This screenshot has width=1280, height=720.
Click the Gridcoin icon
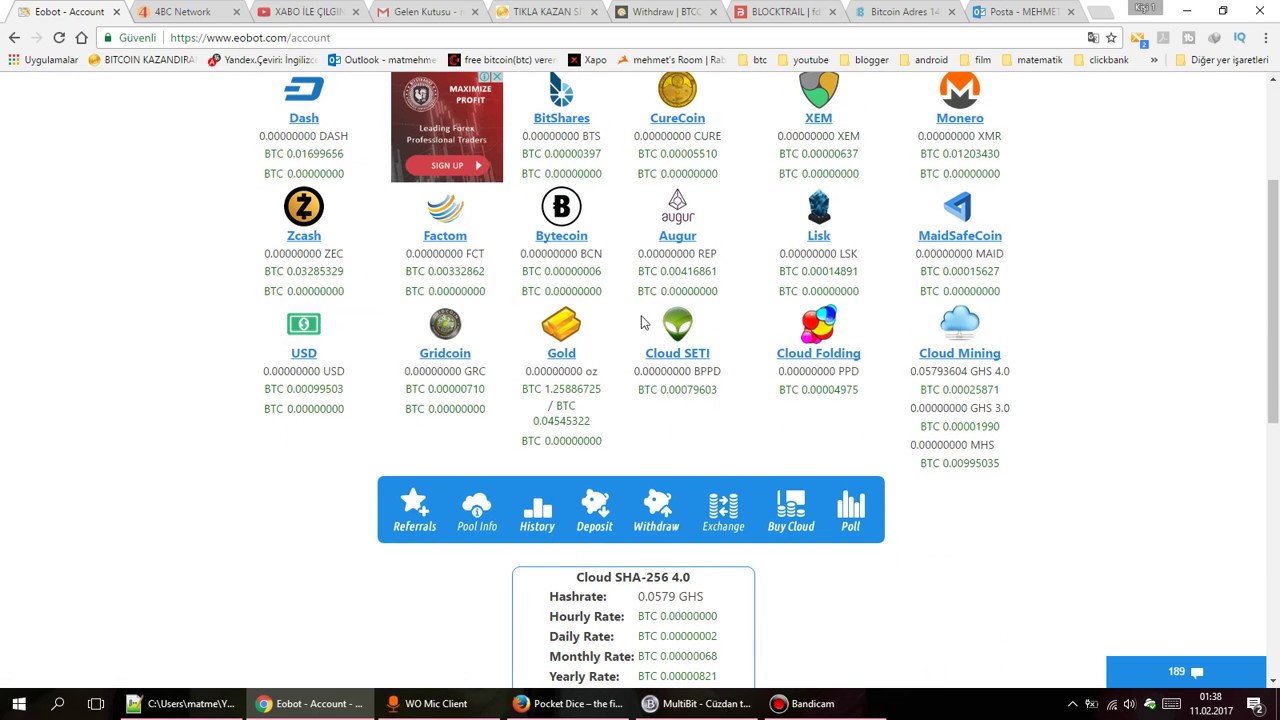pos(445,324)
